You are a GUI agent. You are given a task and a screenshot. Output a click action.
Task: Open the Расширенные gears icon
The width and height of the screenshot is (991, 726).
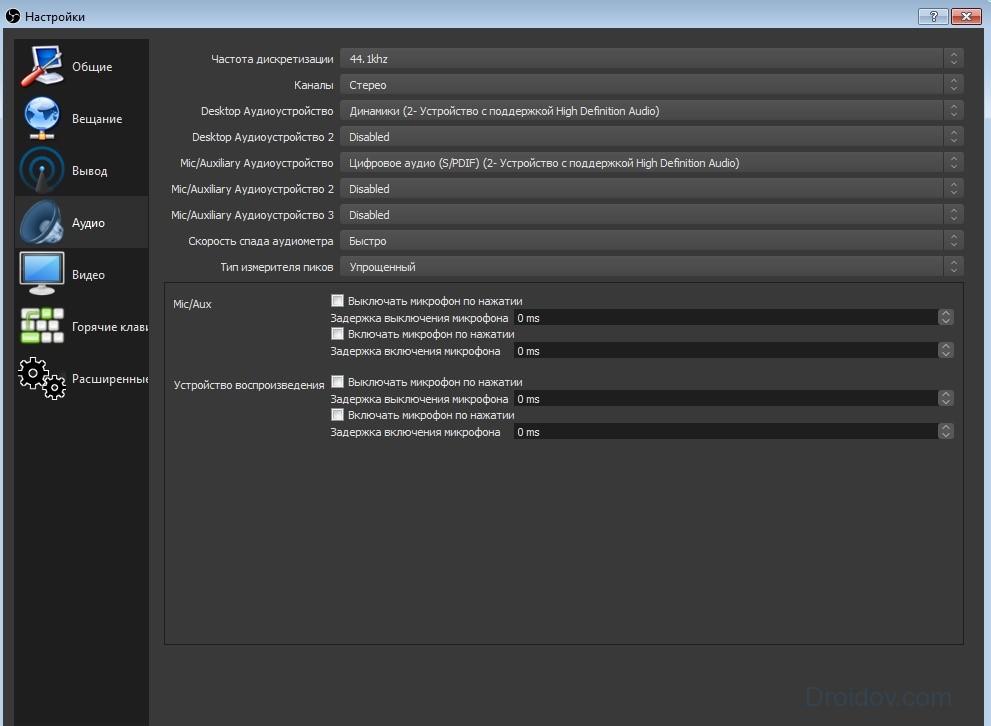[x=42, y=378]
